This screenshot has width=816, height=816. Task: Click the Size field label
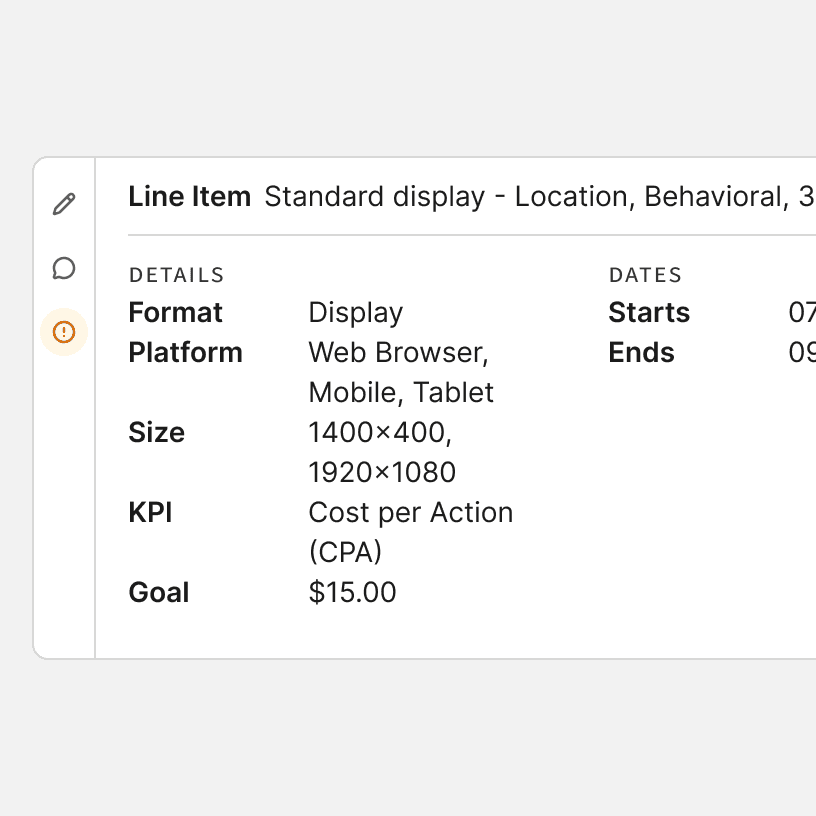point(157,433)
